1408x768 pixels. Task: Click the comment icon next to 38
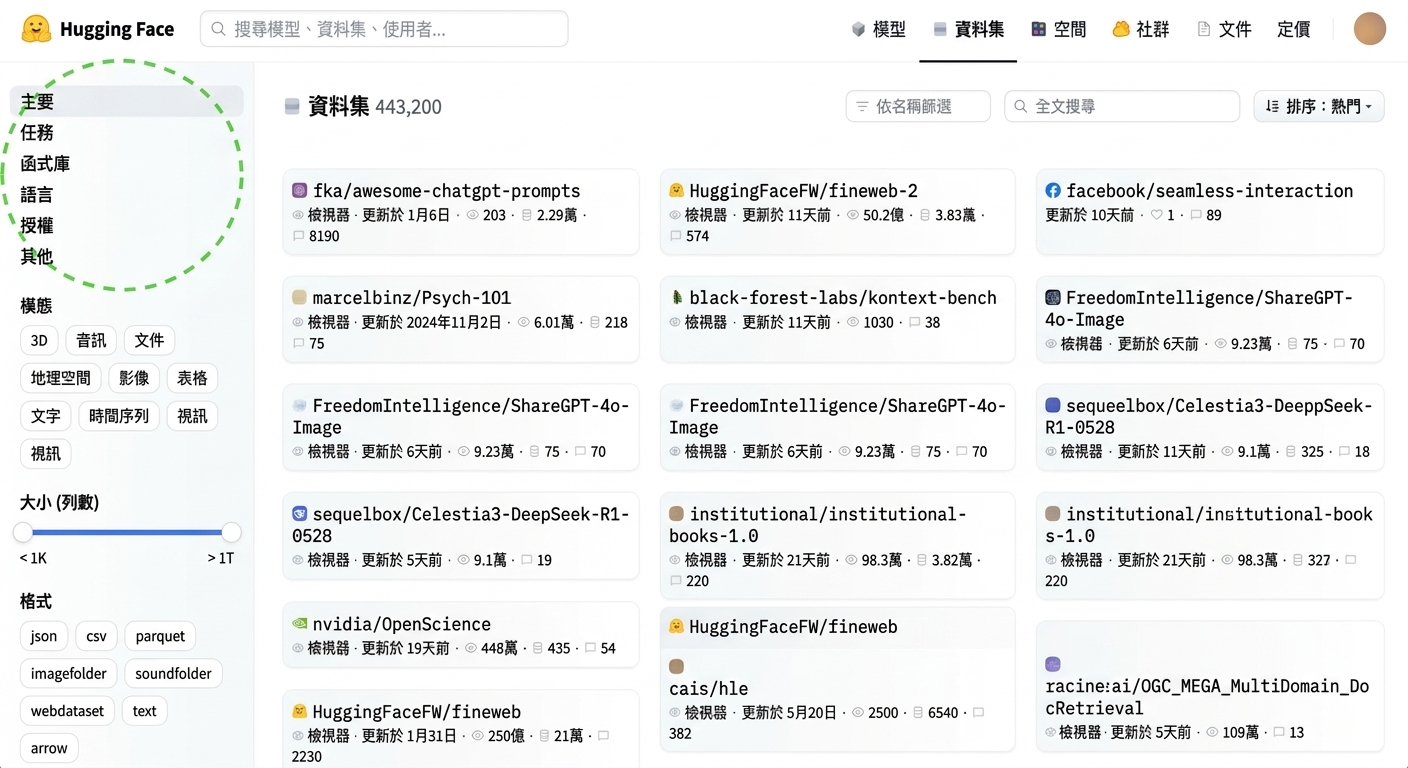coord(914,322)
